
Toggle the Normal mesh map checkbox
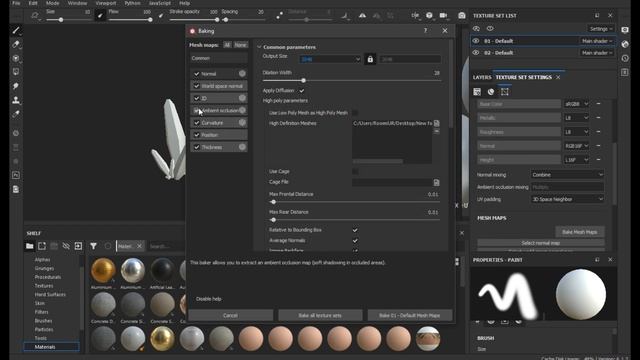196,74
